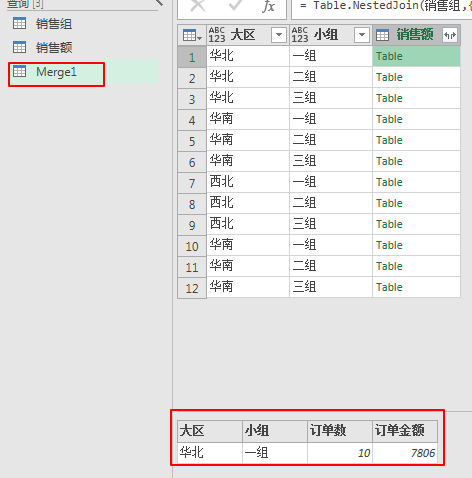472x478 pixels.
Task: Click into the Table.NestedJoin formula bar
Action: (382, 6)
